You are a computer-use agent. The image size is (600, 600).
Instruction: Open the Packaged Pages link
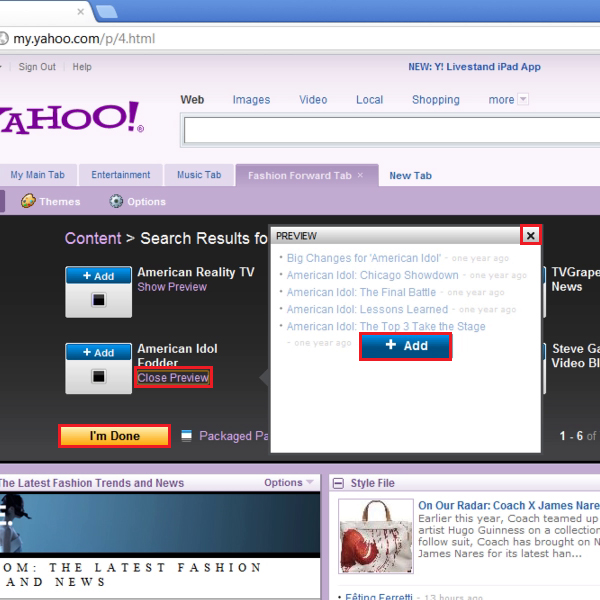tap(234, 436)
